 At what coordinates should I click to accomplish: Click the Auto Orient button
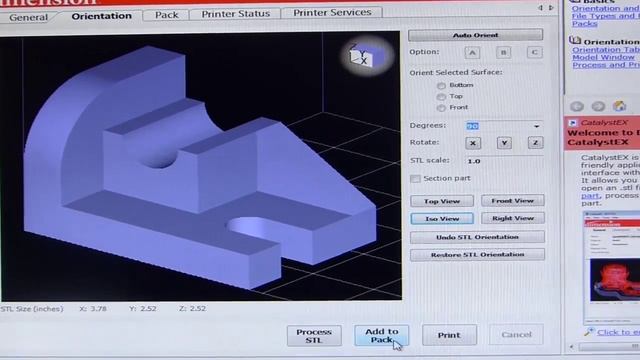tap(476, 35)
